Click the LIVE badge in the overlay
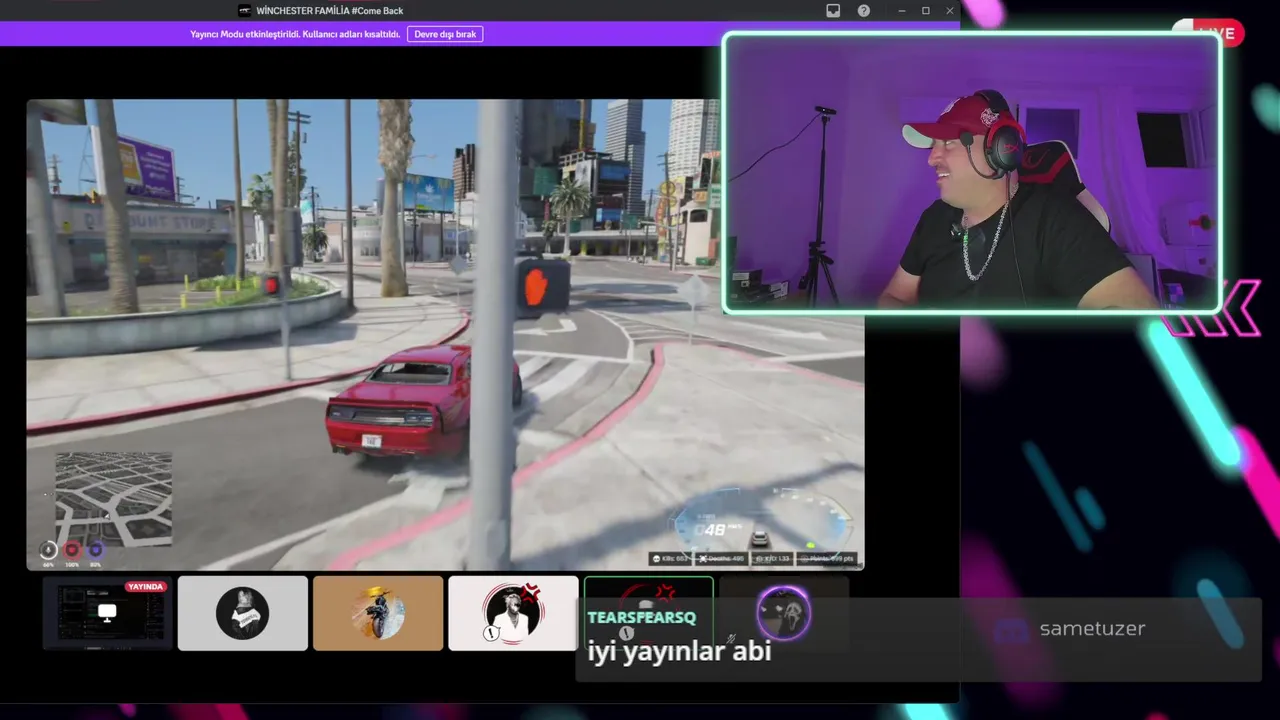1280x720 pixels. (x=1208, y=33)
